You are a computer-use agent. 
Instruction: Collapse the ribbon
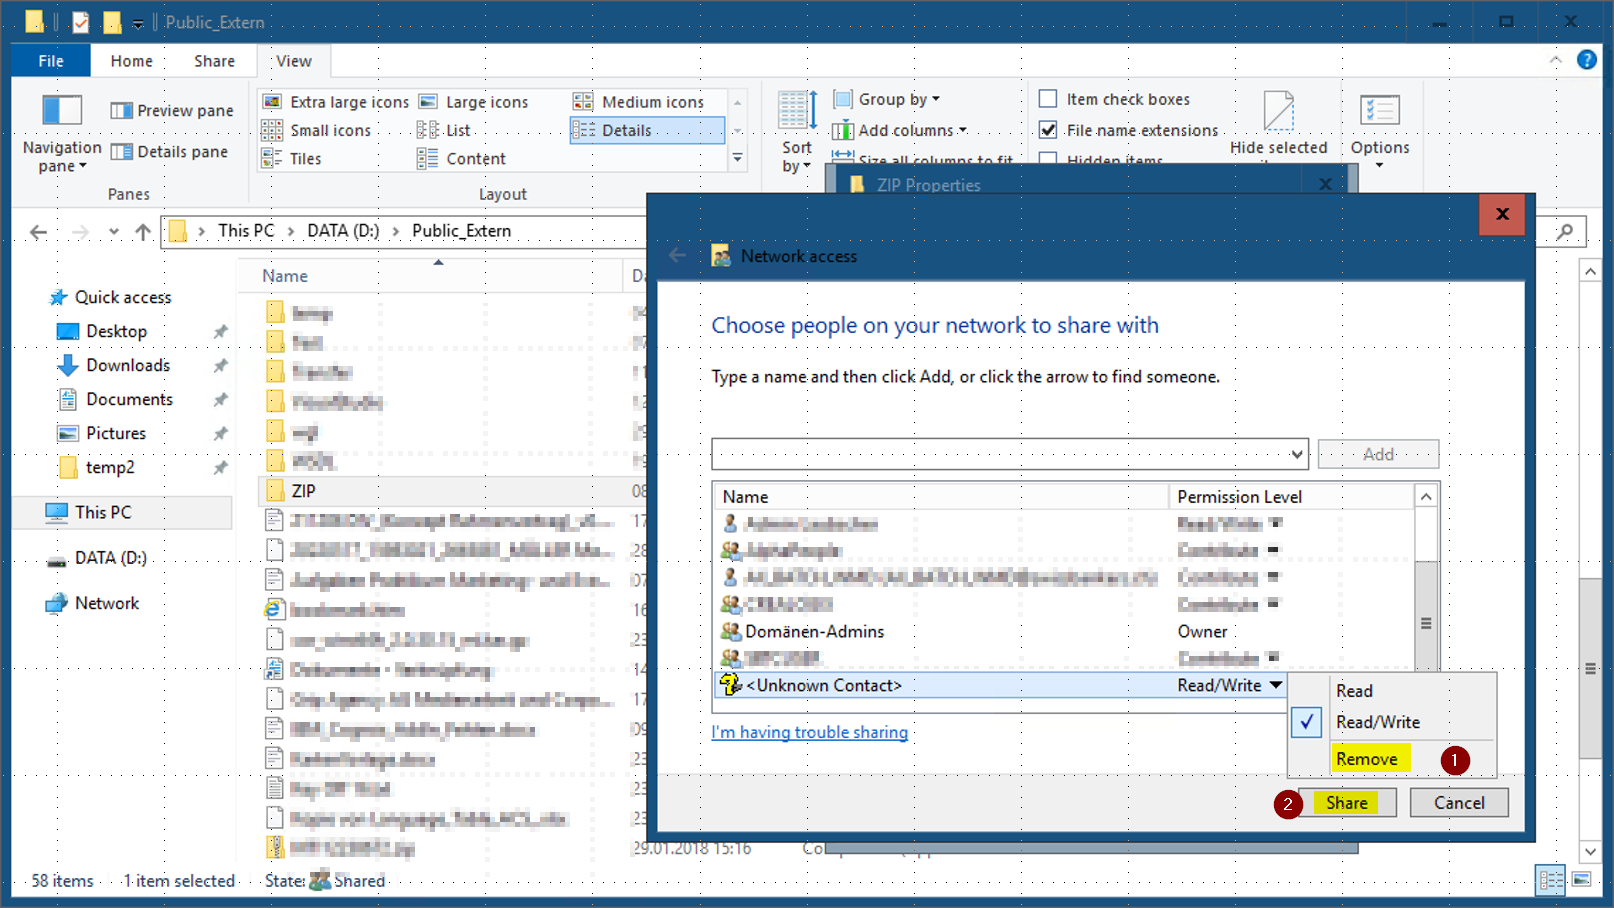pyautogui.click(x=1555, y=60)
